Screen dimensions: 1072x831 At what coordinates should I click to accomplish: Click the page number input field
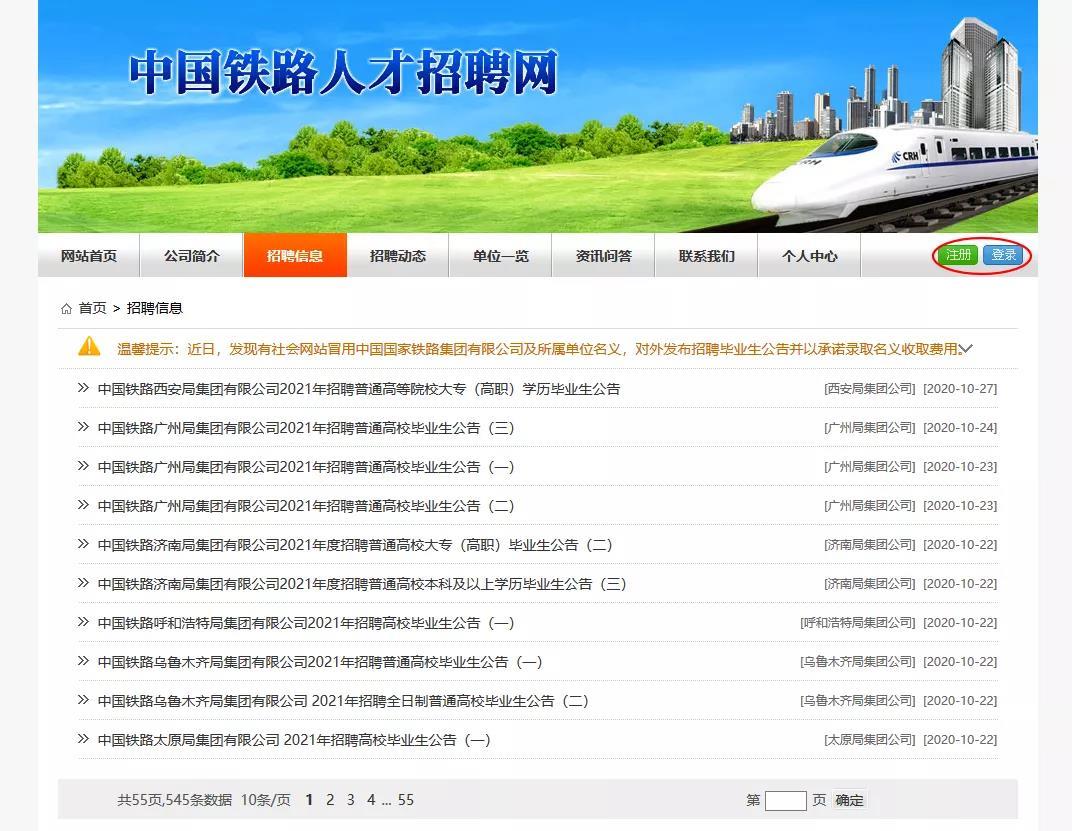tap(786, 800)
